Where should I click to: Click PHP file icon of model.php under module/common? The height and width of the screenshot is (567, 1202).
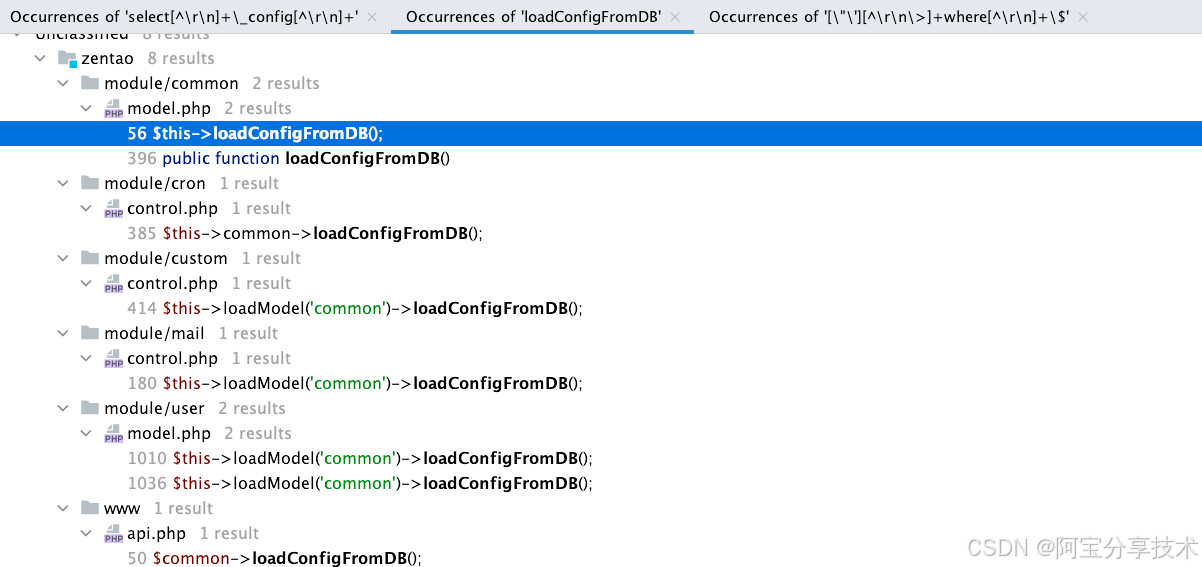coord(113,109)
